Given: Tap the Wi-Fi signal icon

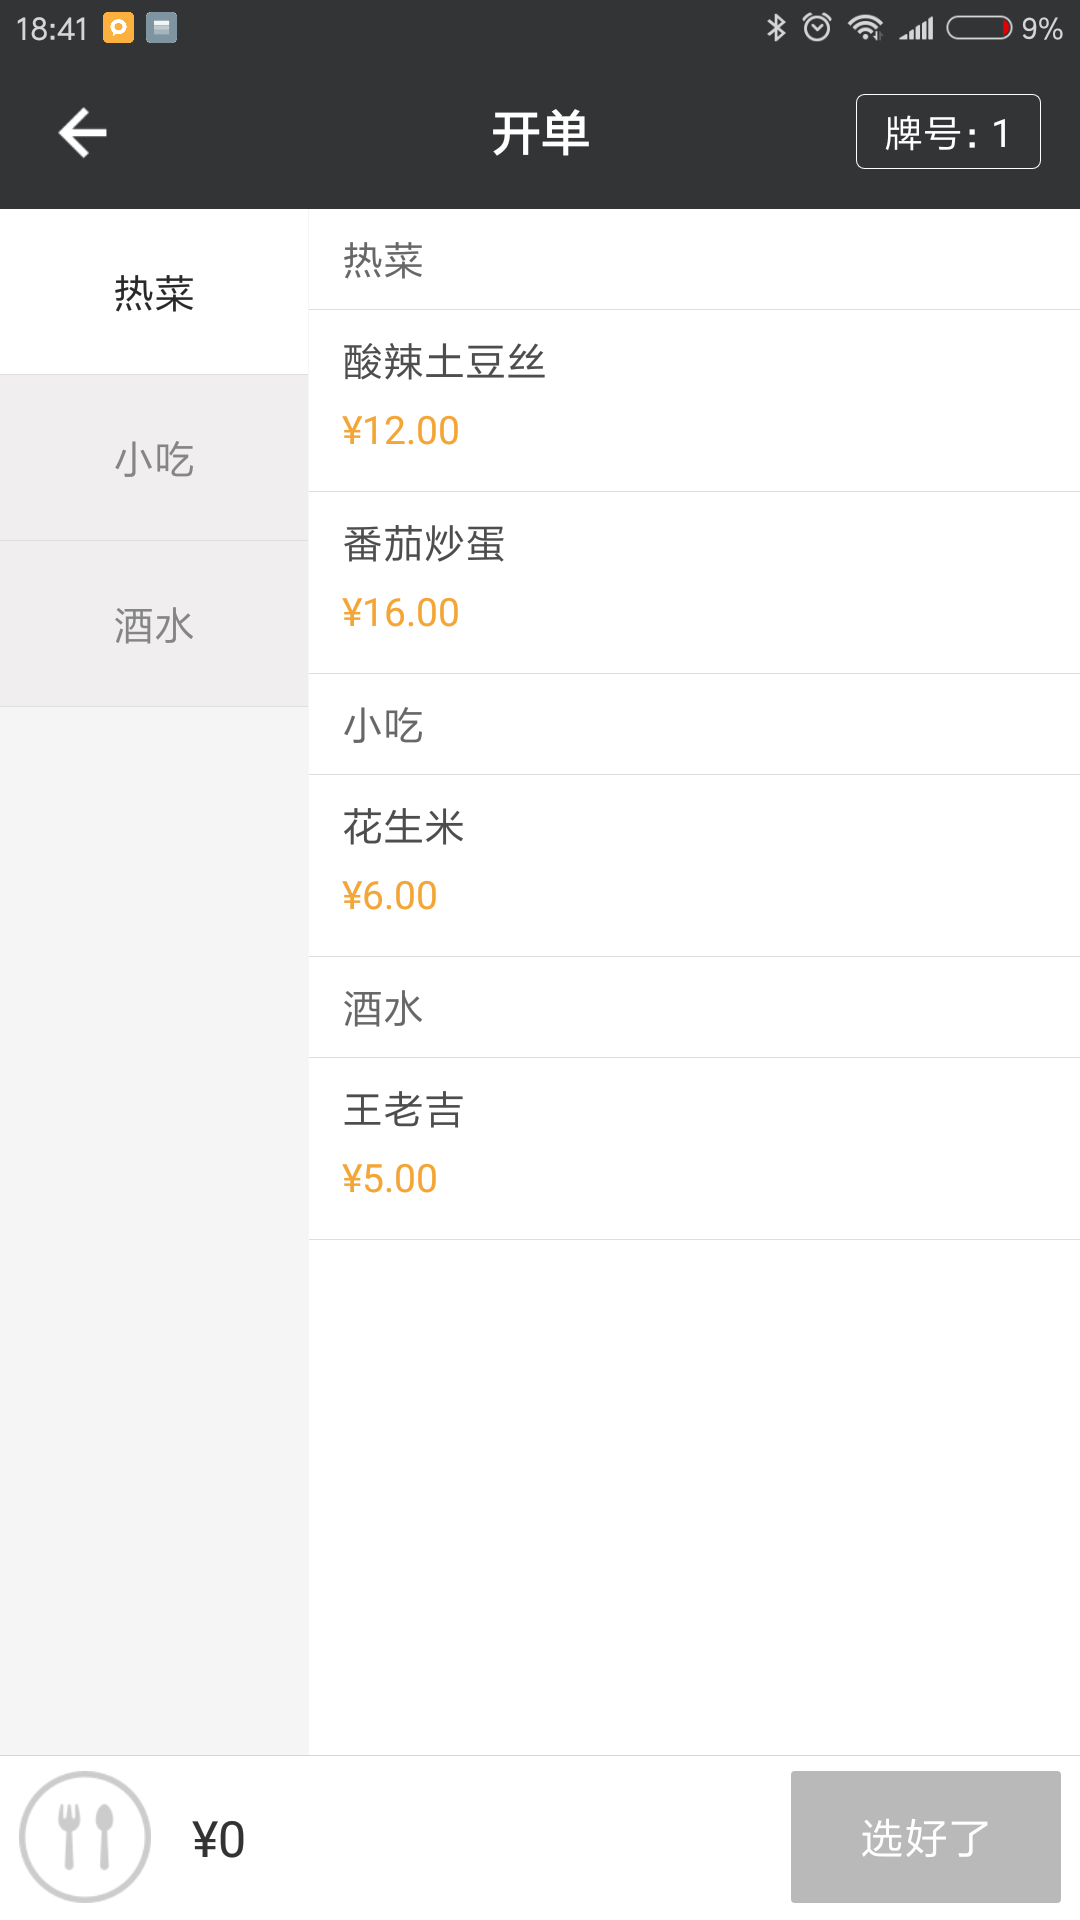Looking at the screenshot, I should (865, 28).
